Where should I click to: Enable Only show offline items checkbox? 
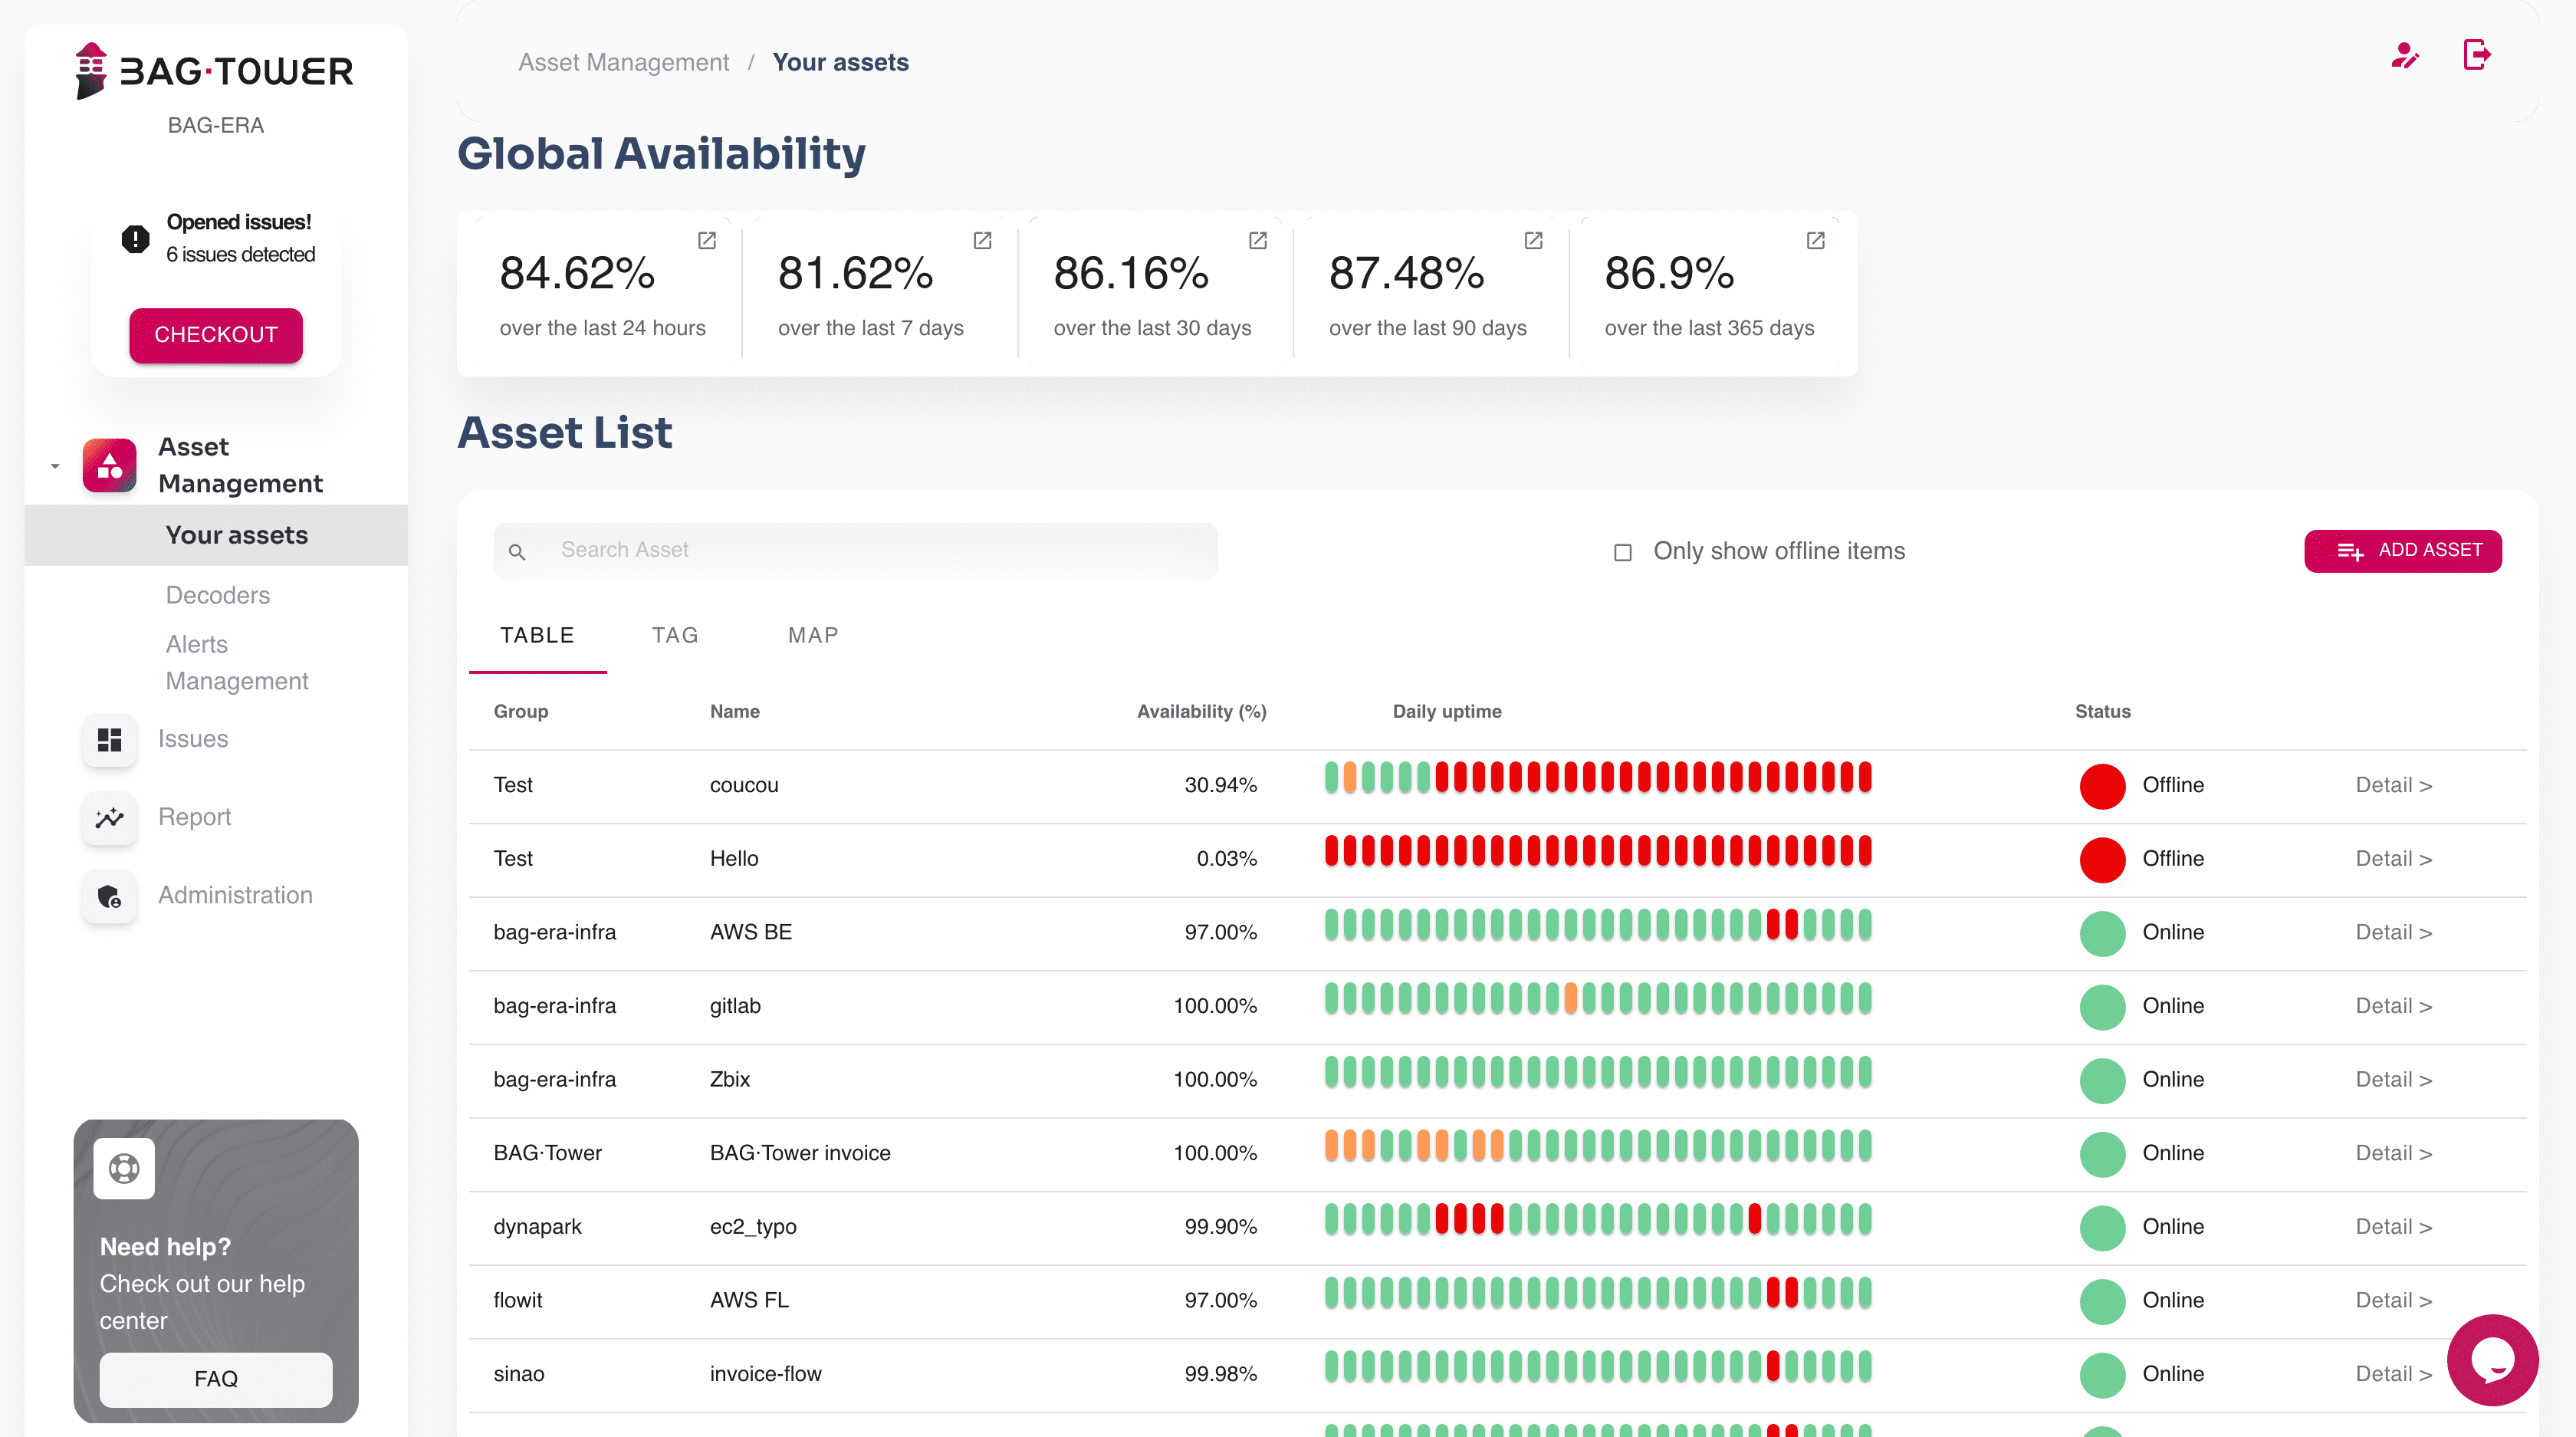point(1622,552)
